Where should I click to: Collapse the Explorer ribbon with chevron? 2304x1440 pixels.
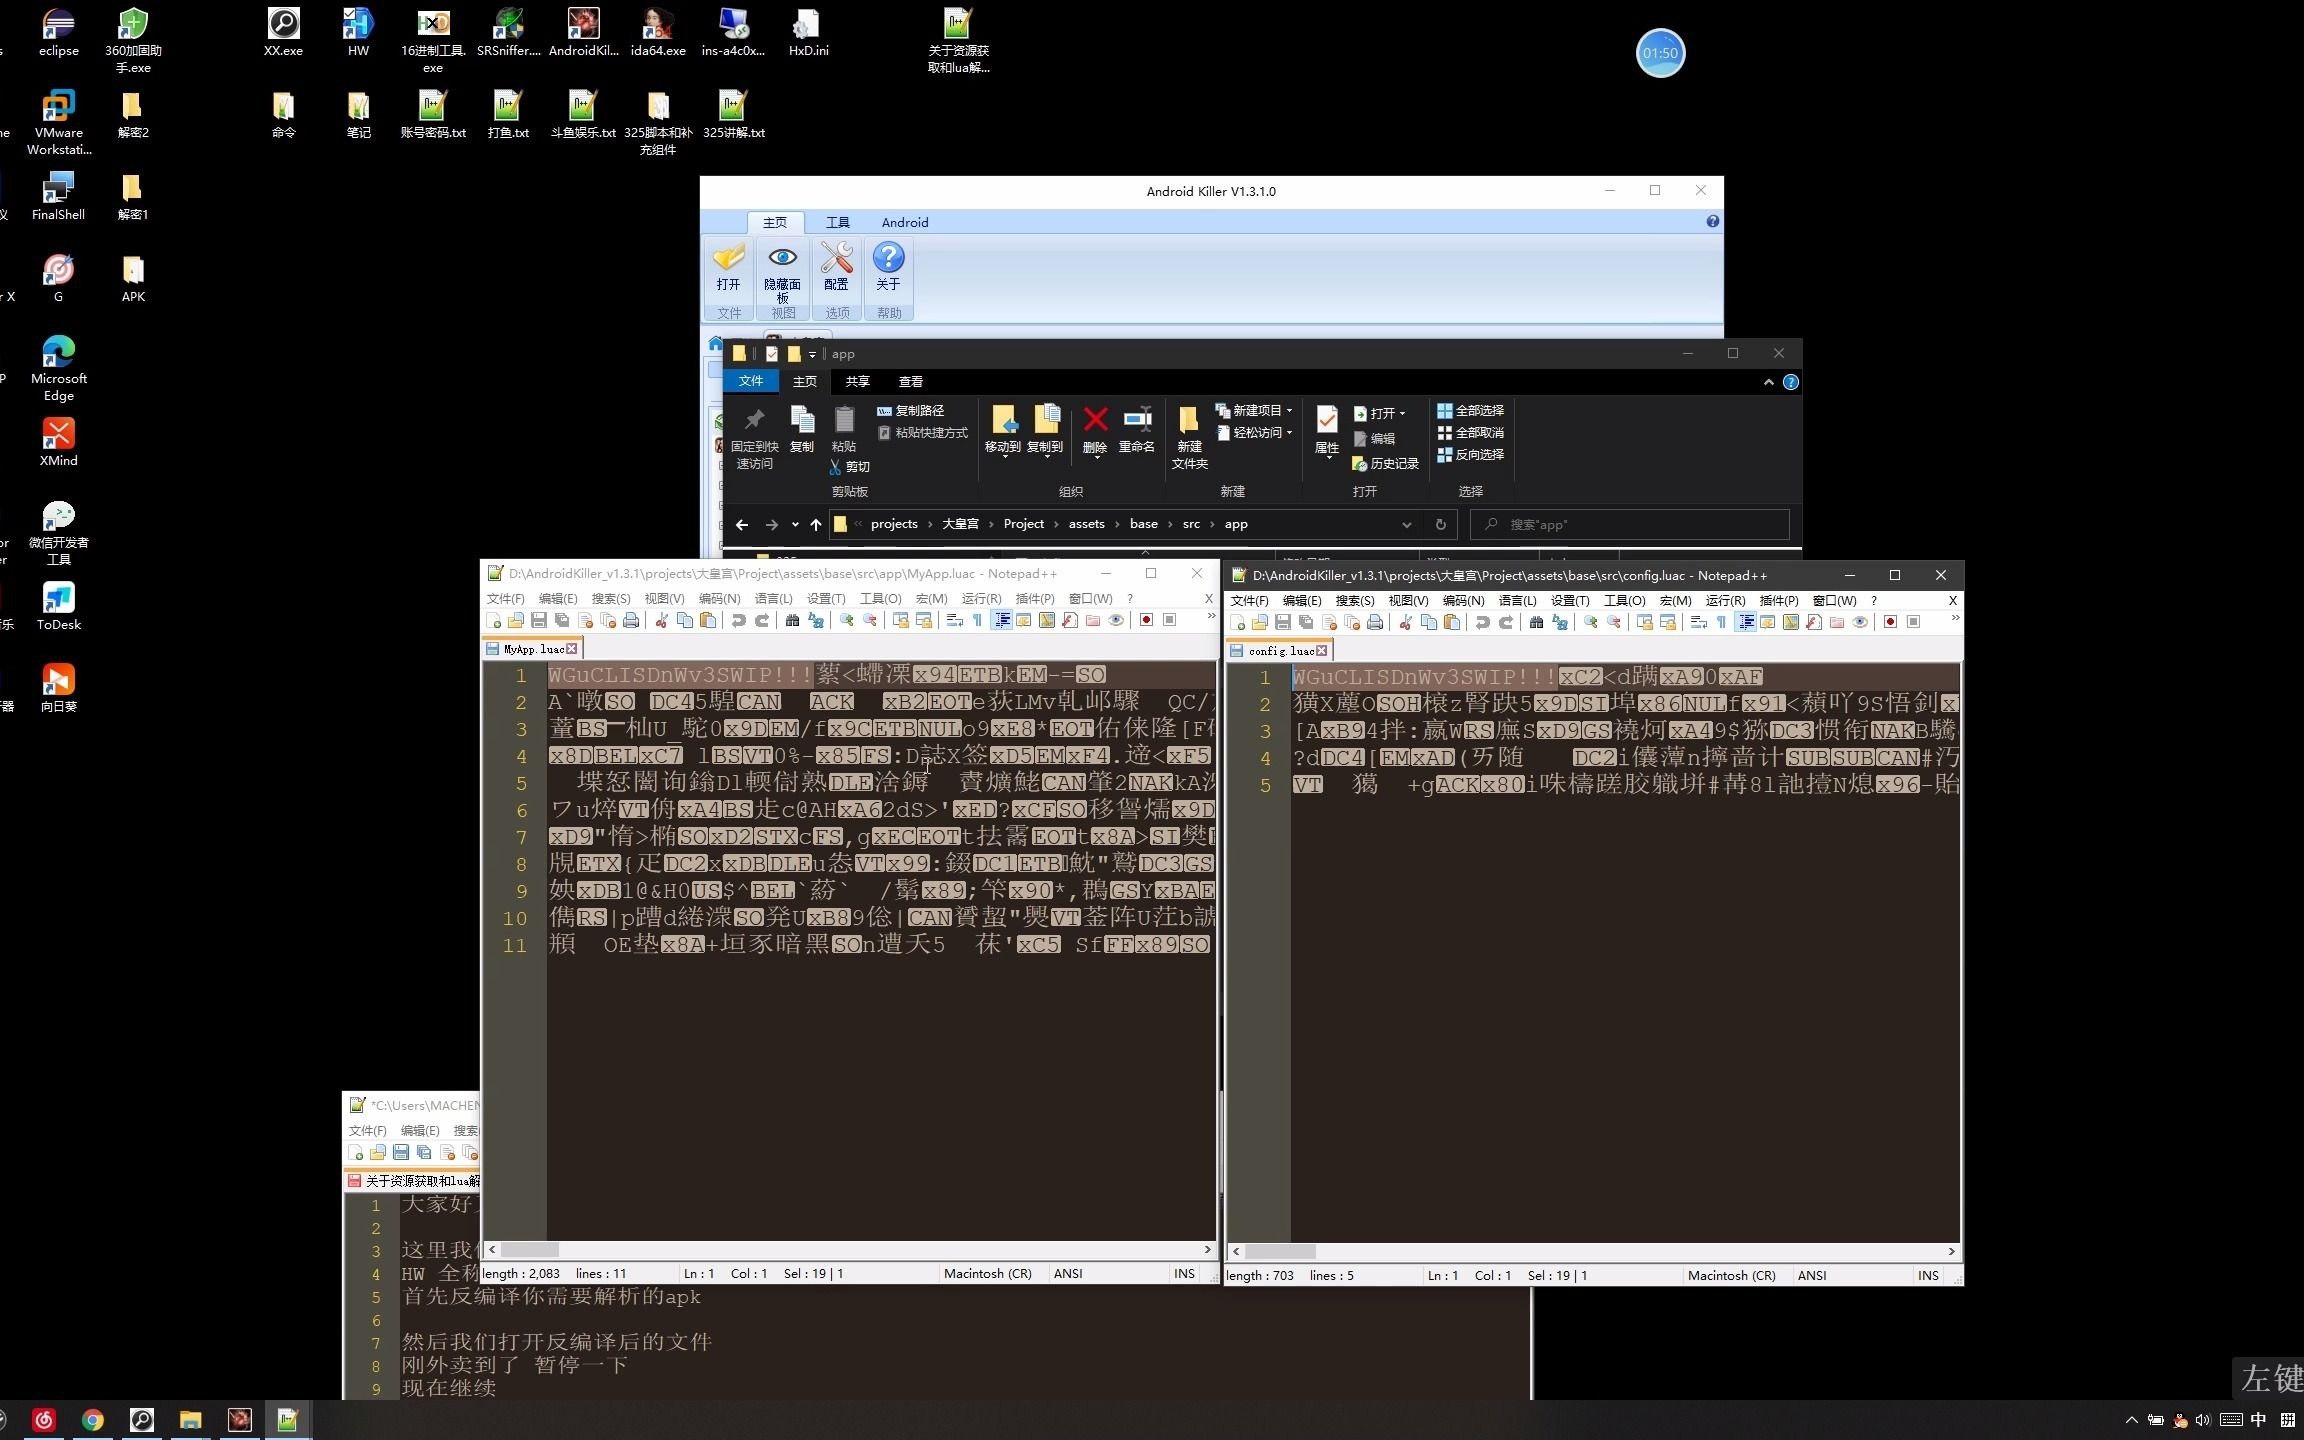pyautogui.click(x=1768, y=382)
